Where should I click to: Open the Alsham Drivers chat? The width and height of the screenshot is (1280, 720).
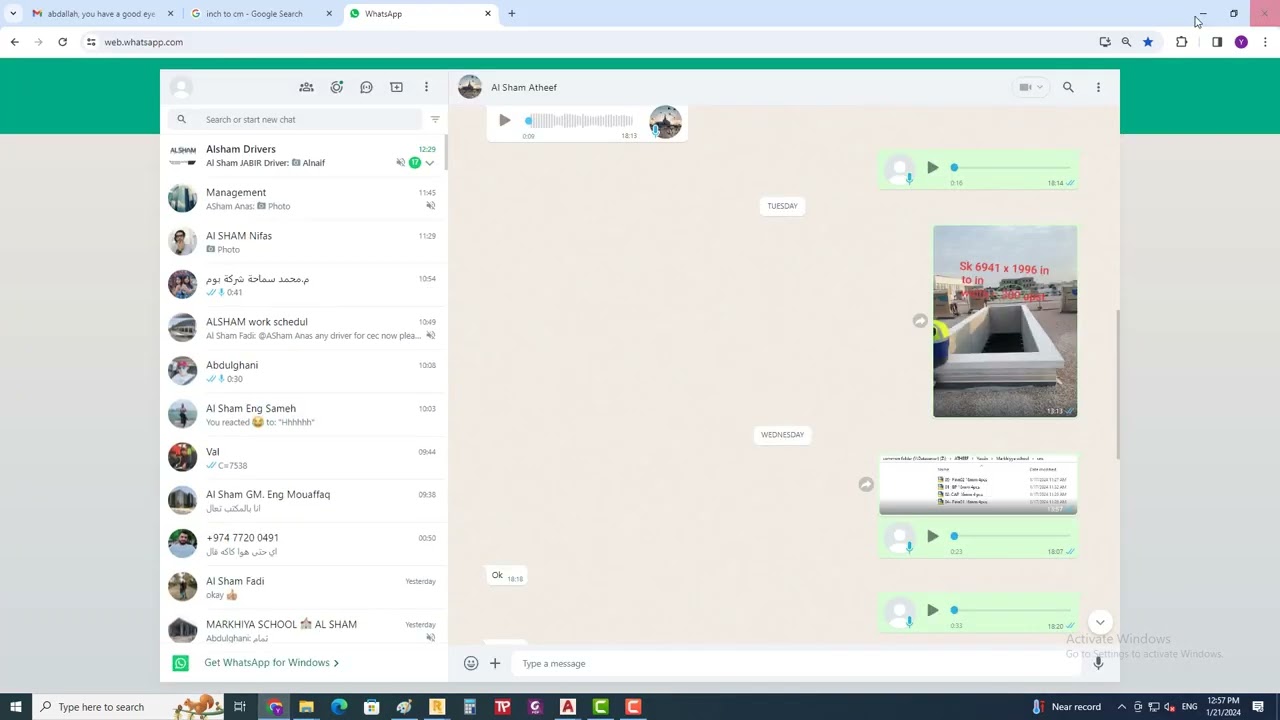[303, 156]
